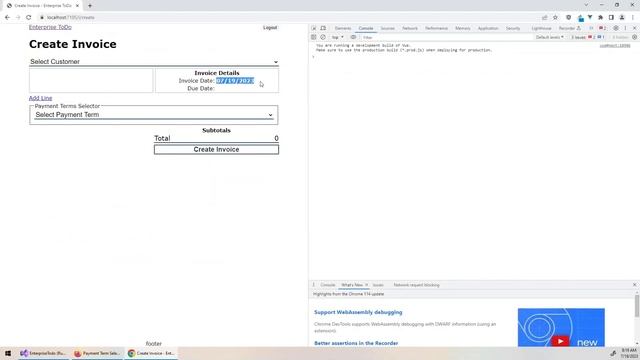Toggle the DevTools inspect element picker
Viewport: 640px width, 360px height.
pyautogui.click(x=313, y=28)
